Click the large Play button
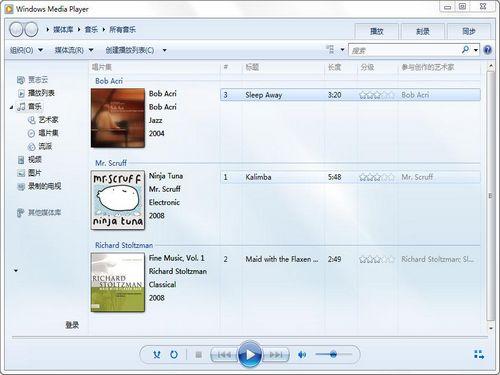Screen dimensions: 500x375 (250, 354)
